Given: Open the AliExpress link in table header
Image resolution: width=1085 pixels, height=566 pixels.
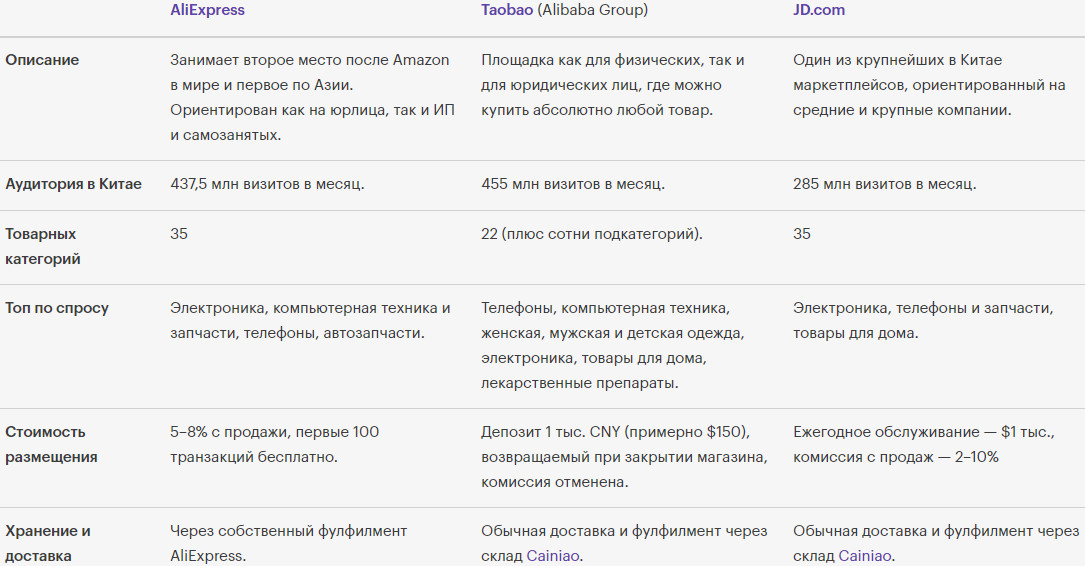Looking at the screenshot, I should pyautogui.click(x=207, y=10).
